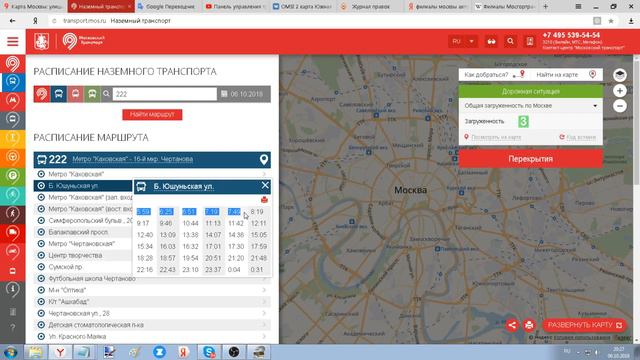Select departure time 23:37

coord(213,269)
